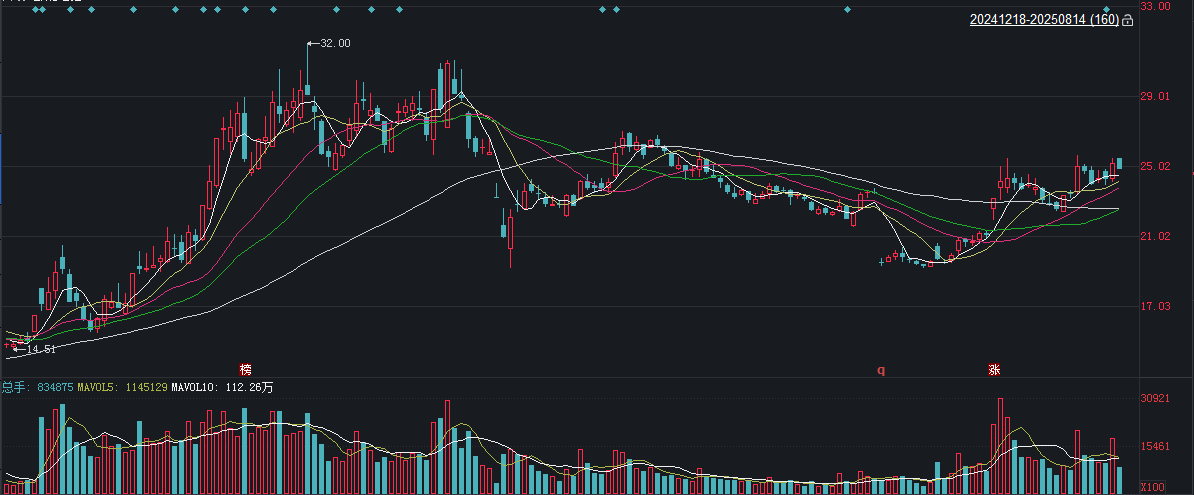Image resolution: width=1194 pixels, height=495 pixels.
Task: Select the rightmost diamond marker at top
Action: (1106, 9)
